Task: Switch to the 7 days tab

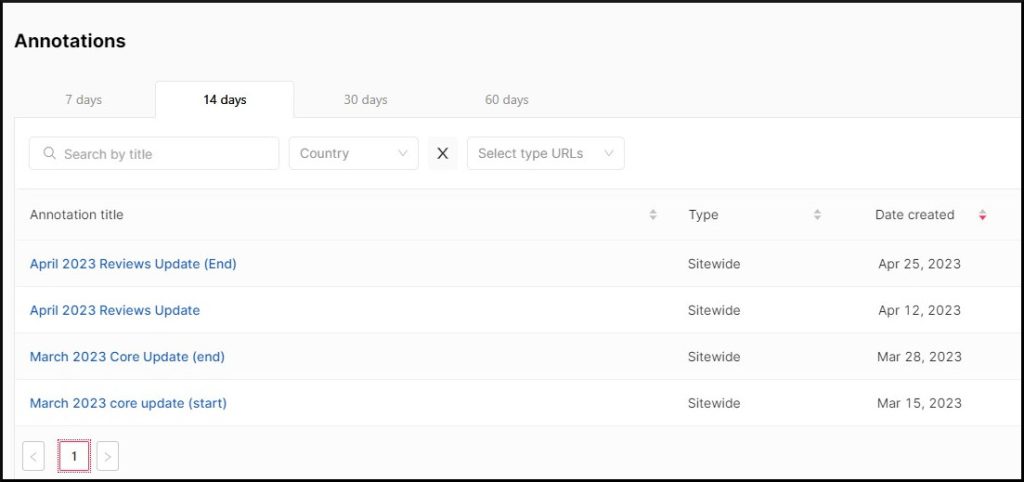Action: click(83, 100)
